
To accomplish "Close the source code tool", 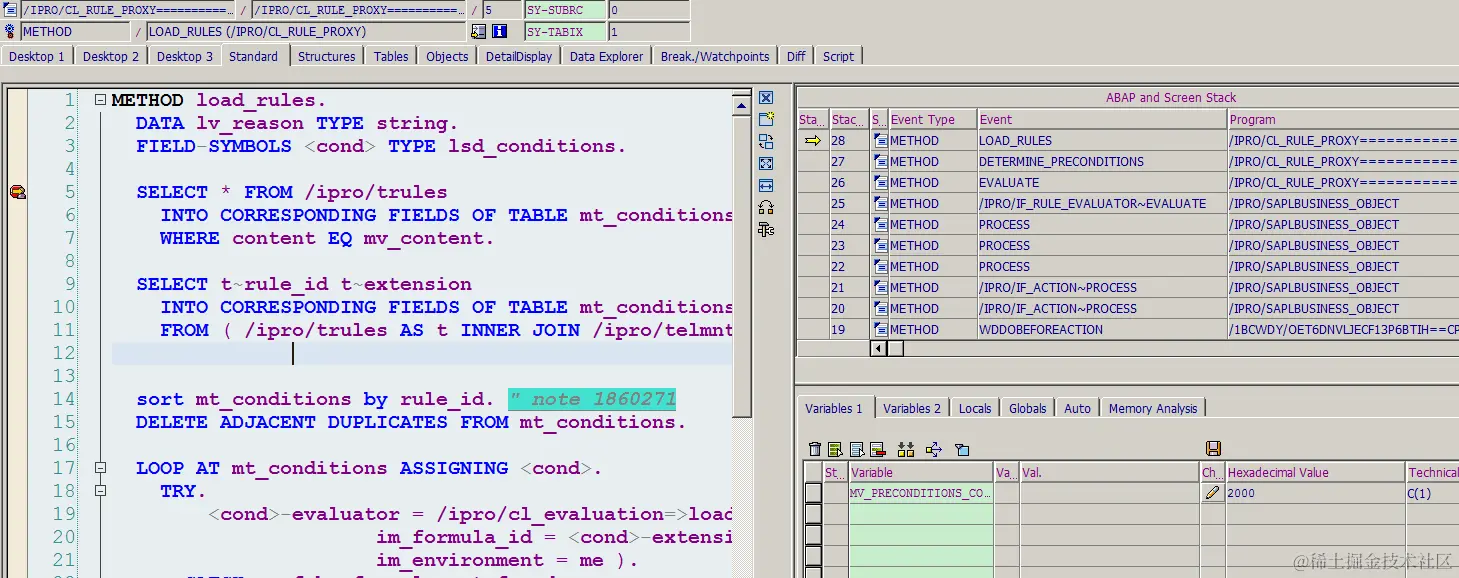I will (x=766, y=98).
